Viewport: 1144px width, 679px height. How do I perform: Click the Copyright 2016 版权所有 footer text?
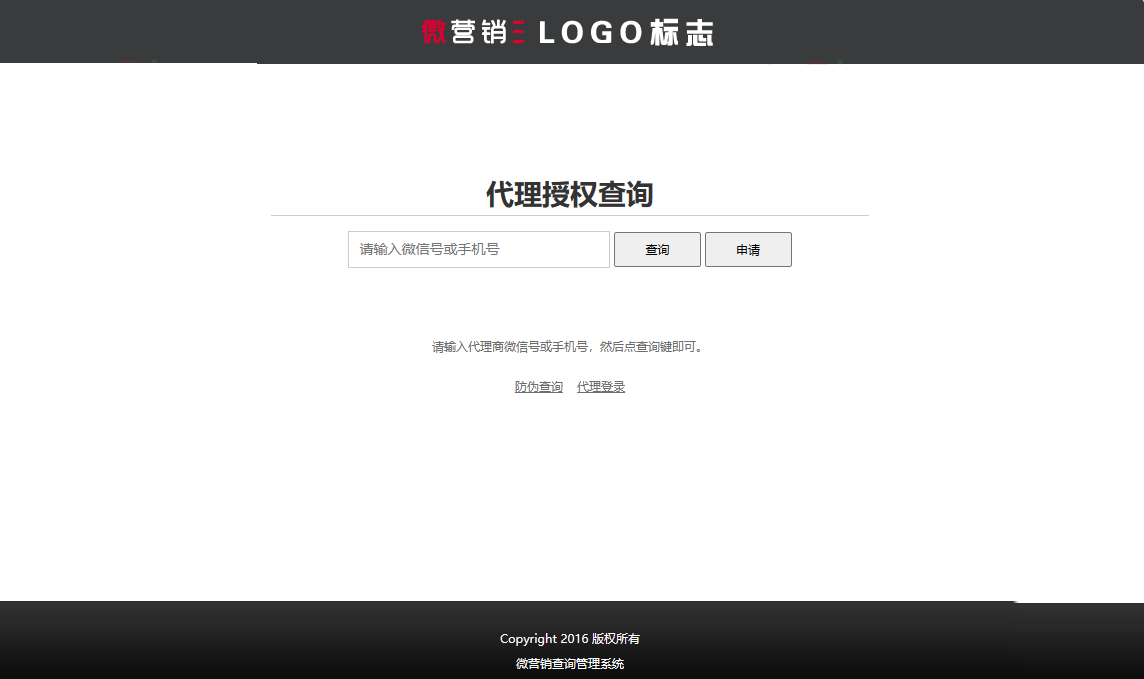click(x=570, y=639)
